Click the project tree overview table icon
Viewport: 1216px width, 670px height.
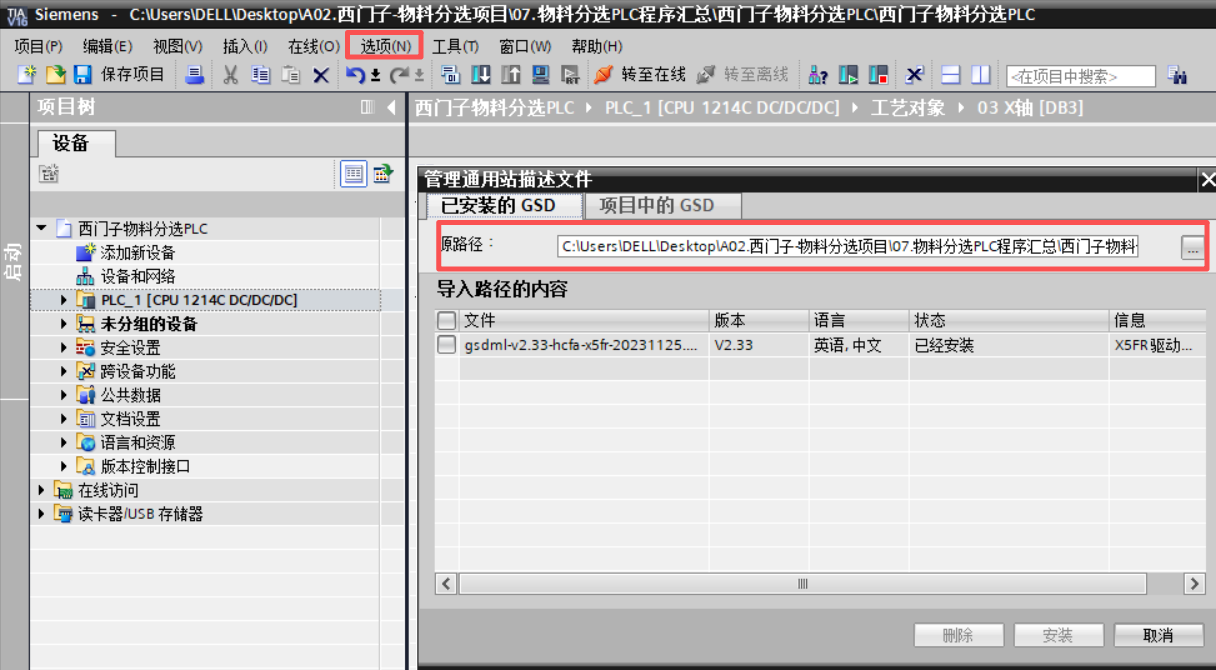(354, 174)
